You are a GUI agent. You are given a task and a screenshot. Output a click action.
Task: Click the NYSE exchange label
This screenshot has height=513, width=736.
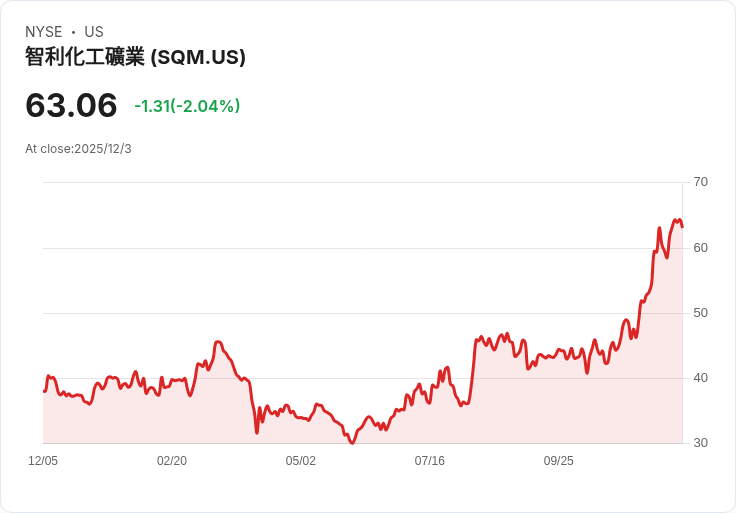coord(44,32)
